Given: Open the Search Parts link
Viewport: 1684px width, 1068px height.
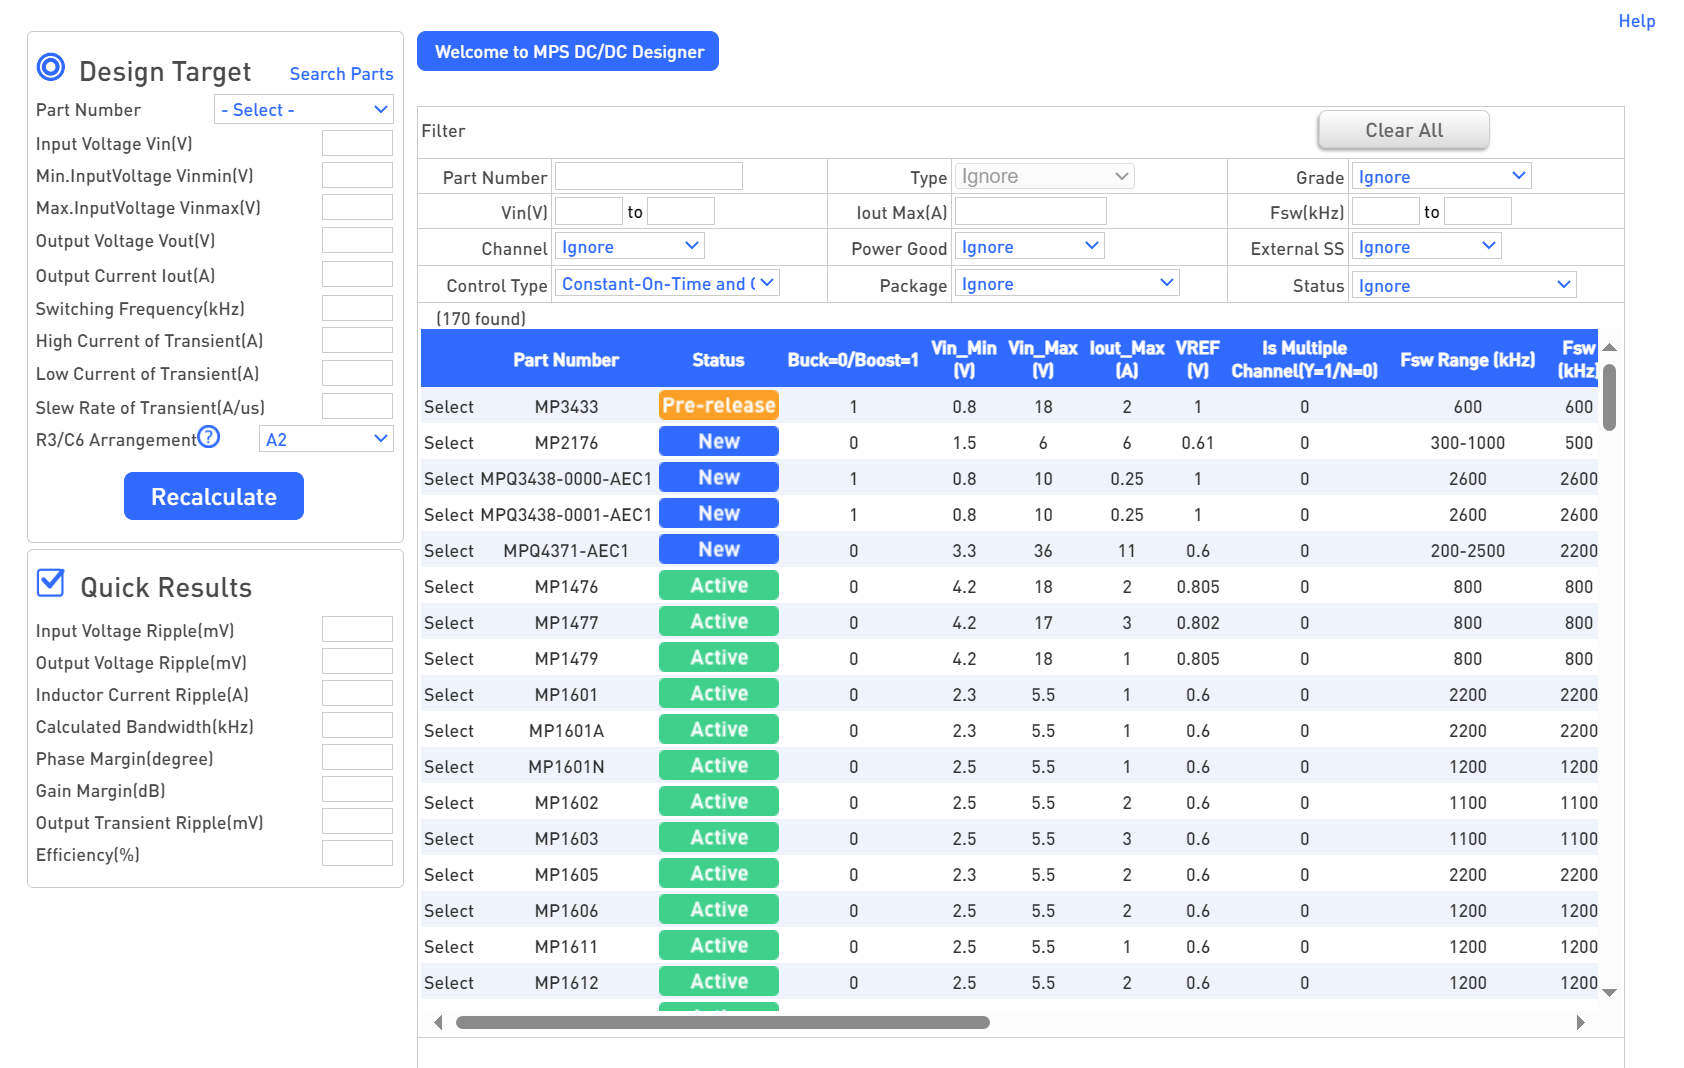Looking at the screenshot, I should click(x=341, y=74).
